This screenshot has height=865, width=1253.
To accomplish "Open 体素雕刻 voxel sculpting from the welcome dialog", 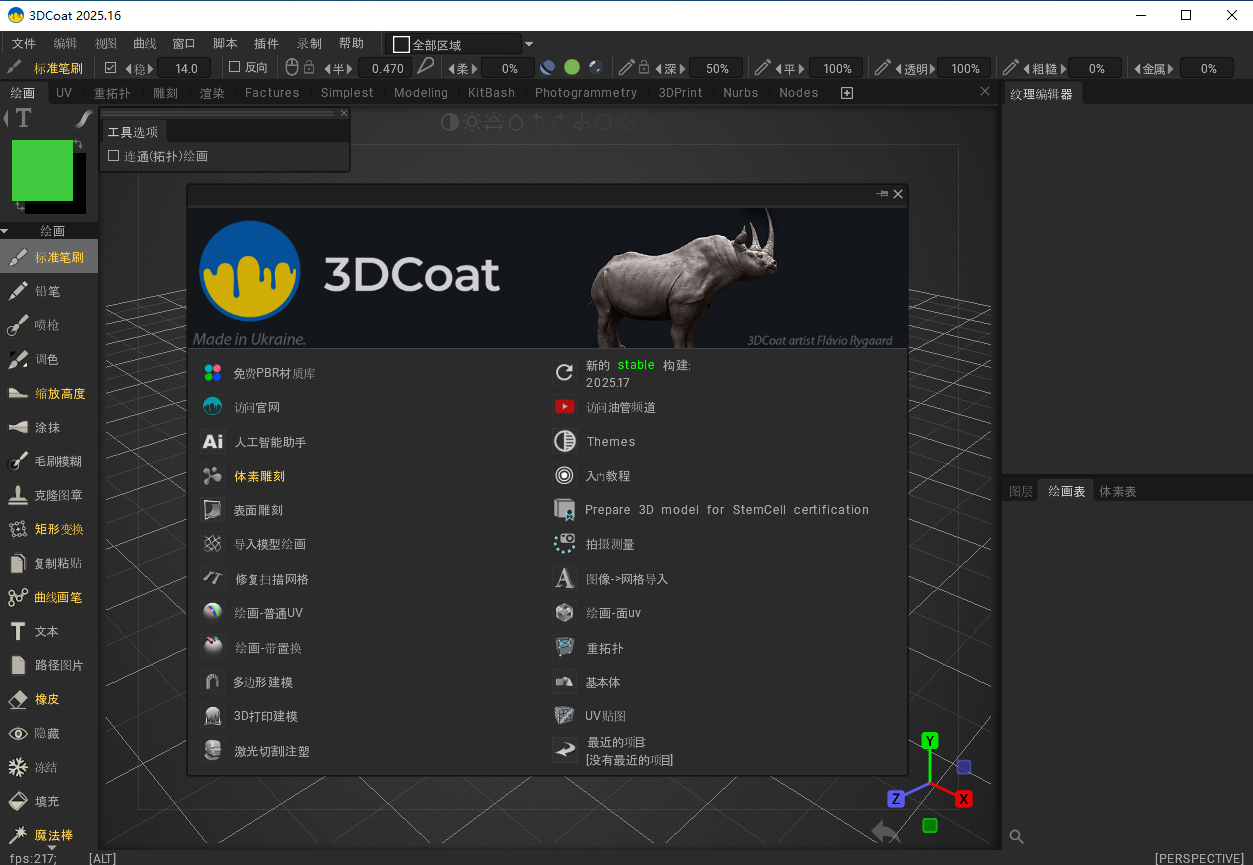I will 259,476.
